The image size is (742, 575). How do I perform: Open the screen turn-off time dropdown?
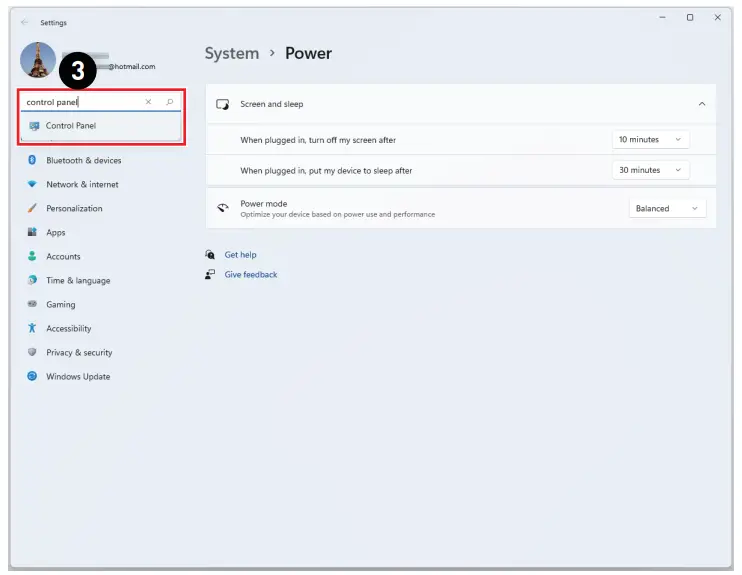tap(650, 140)
